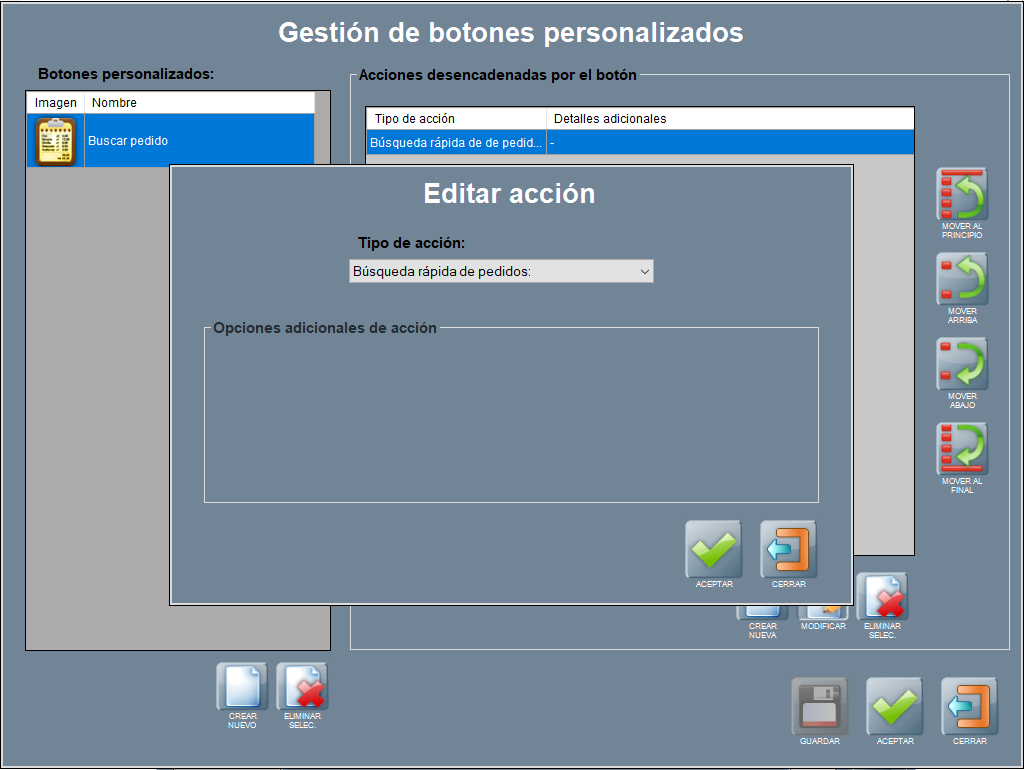The height and width of the screenshot is (770, 1024).
Task: Click Eliminar selec. under the actions list
Action: (x=883, y=600)
